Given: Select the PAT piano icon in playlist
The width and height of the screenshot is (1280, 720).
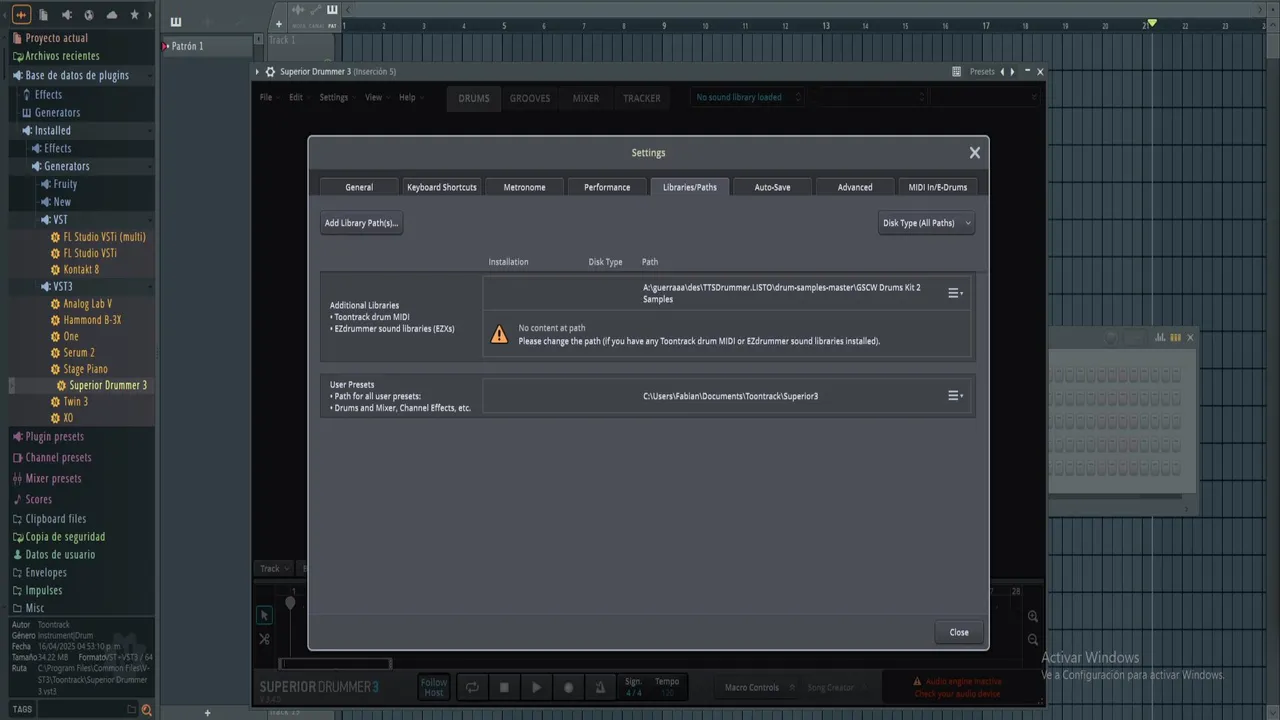Looking at the screenshot, I should tap(332, 10).
